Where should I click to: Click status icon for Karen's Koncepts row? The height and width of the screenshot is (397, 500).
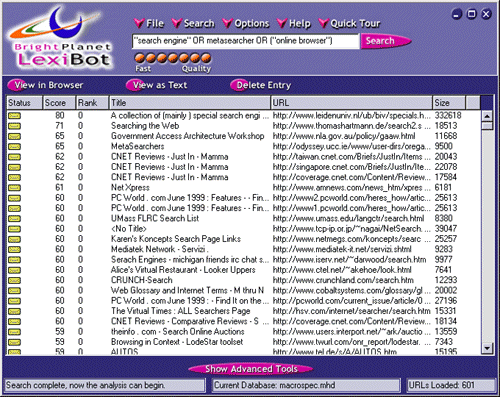pyautogui.click(x=14, y=239)
